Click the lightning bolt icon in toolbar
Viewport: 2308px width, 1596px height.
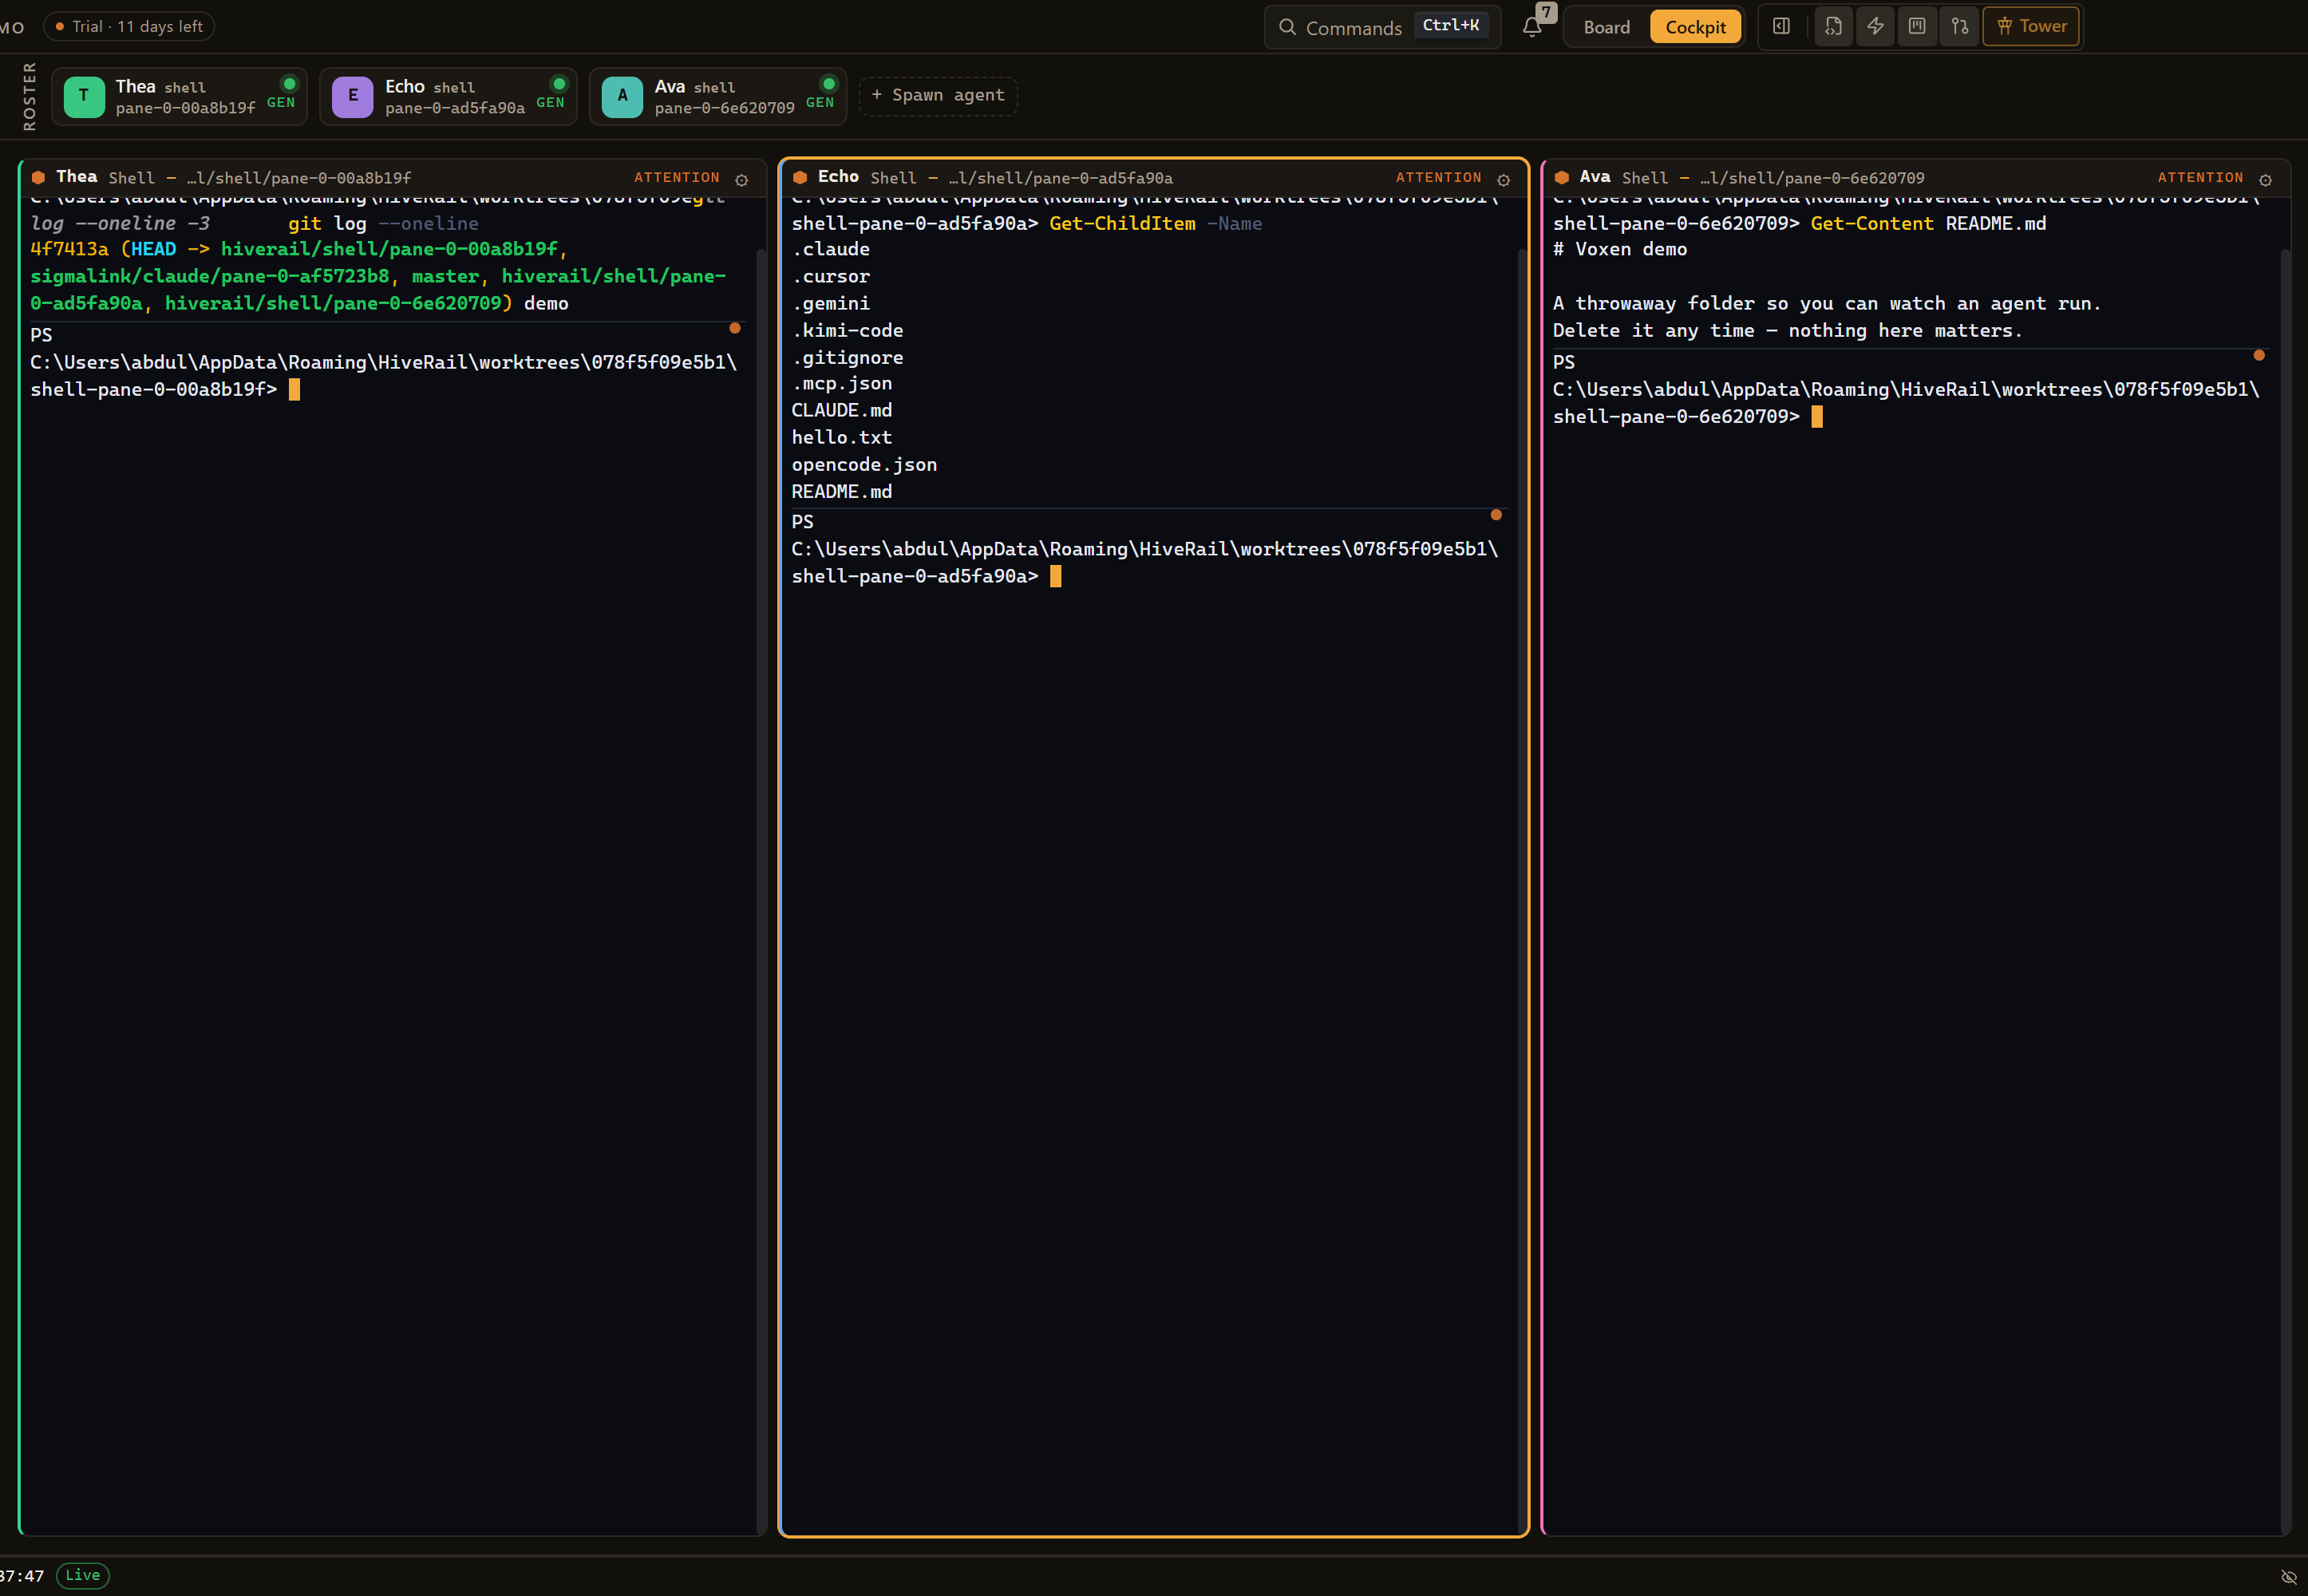click(1875, 27)
